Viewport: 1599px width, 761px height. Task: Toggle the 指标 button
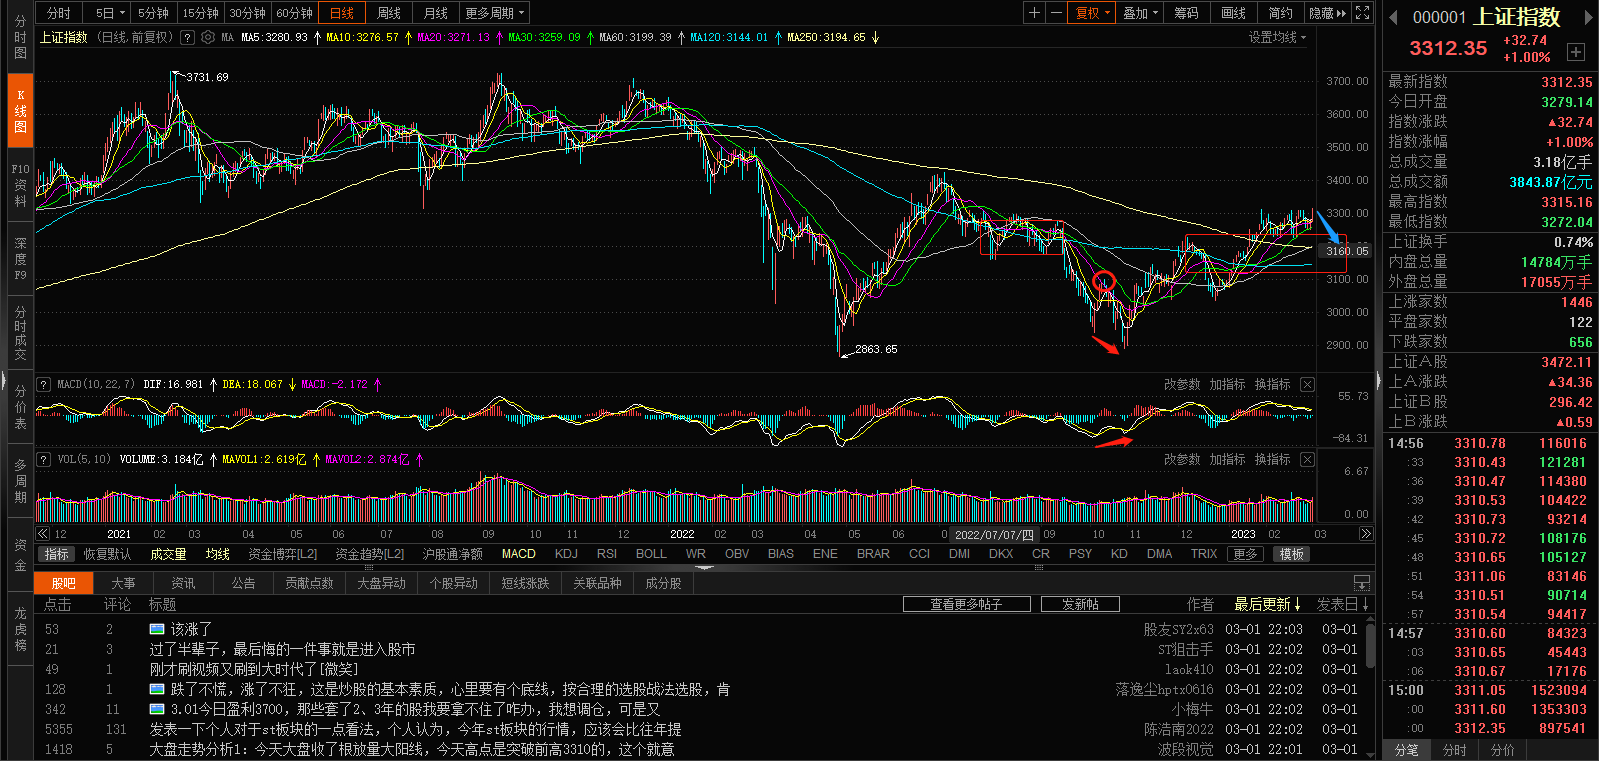[56, 554]
